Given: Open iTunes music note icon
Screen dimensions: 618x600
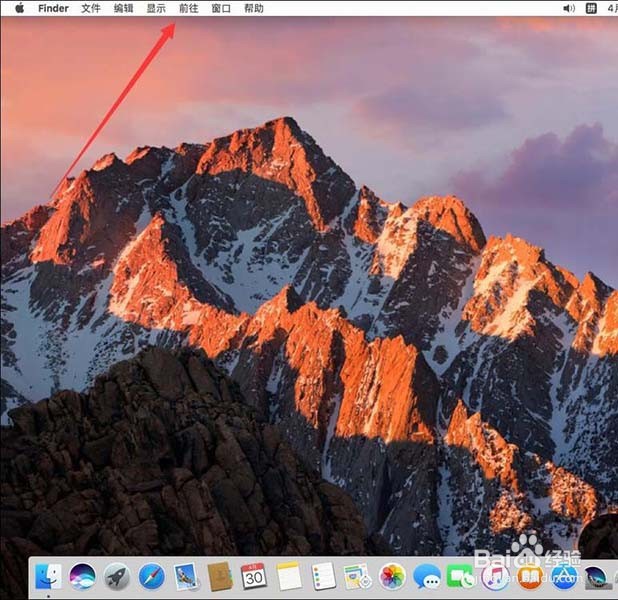Looking at the screenshot, I should tap(495, 576).
